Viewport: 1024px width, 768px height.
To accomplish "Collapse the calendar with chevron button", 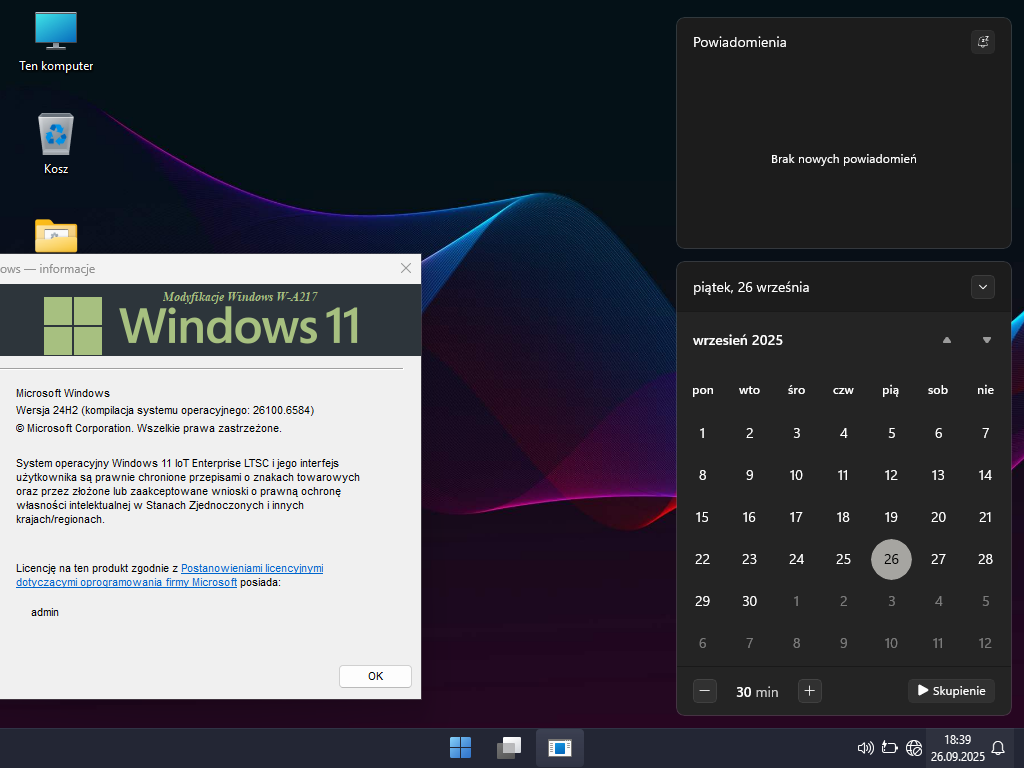I will (x=983, y=287).
